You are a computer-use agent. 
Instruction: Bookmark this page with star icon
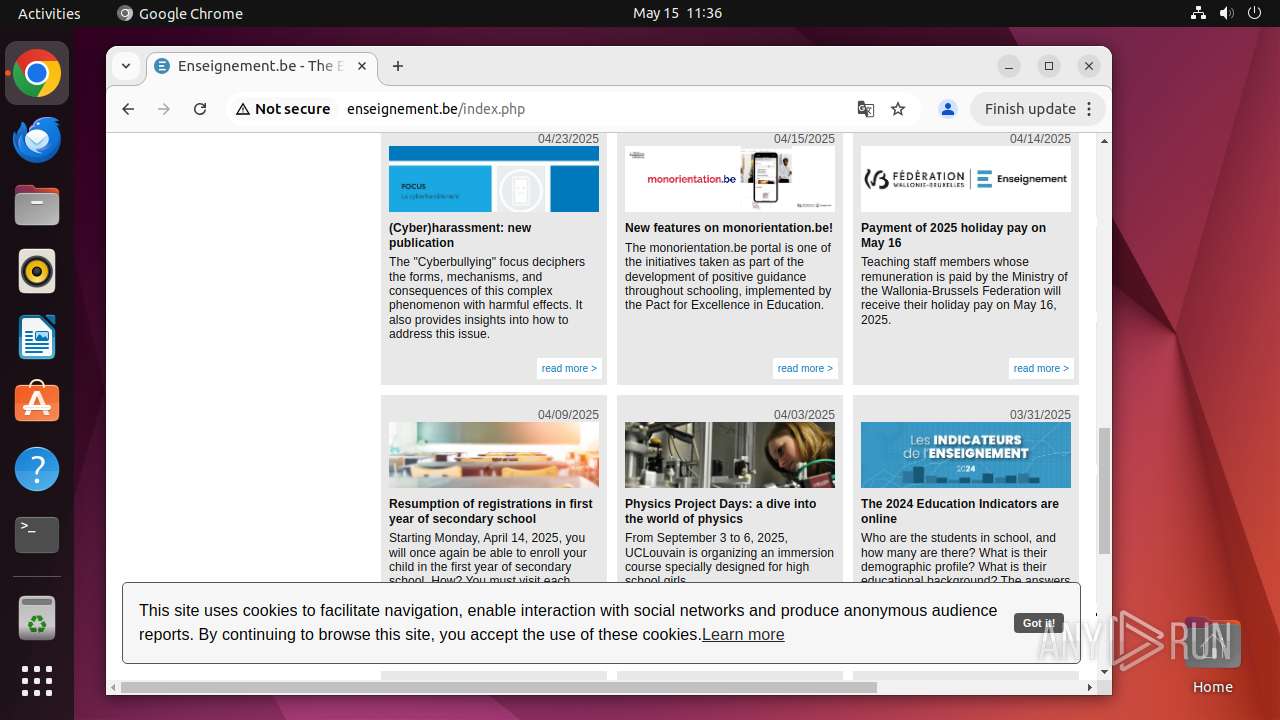(898, 109)
